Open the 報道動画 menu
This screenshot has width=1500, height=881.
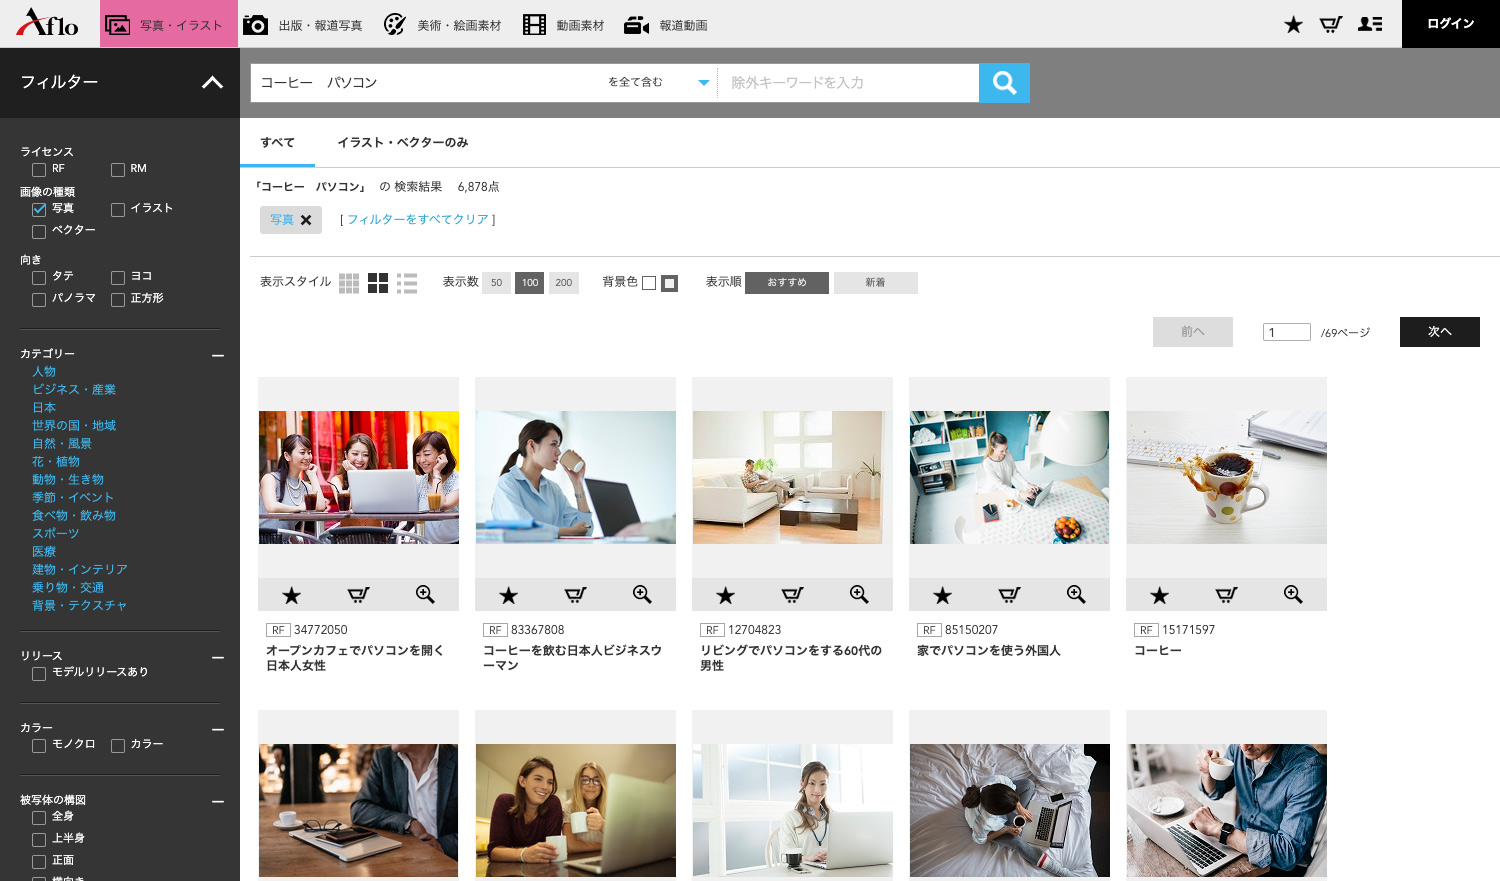coord(666,24)
